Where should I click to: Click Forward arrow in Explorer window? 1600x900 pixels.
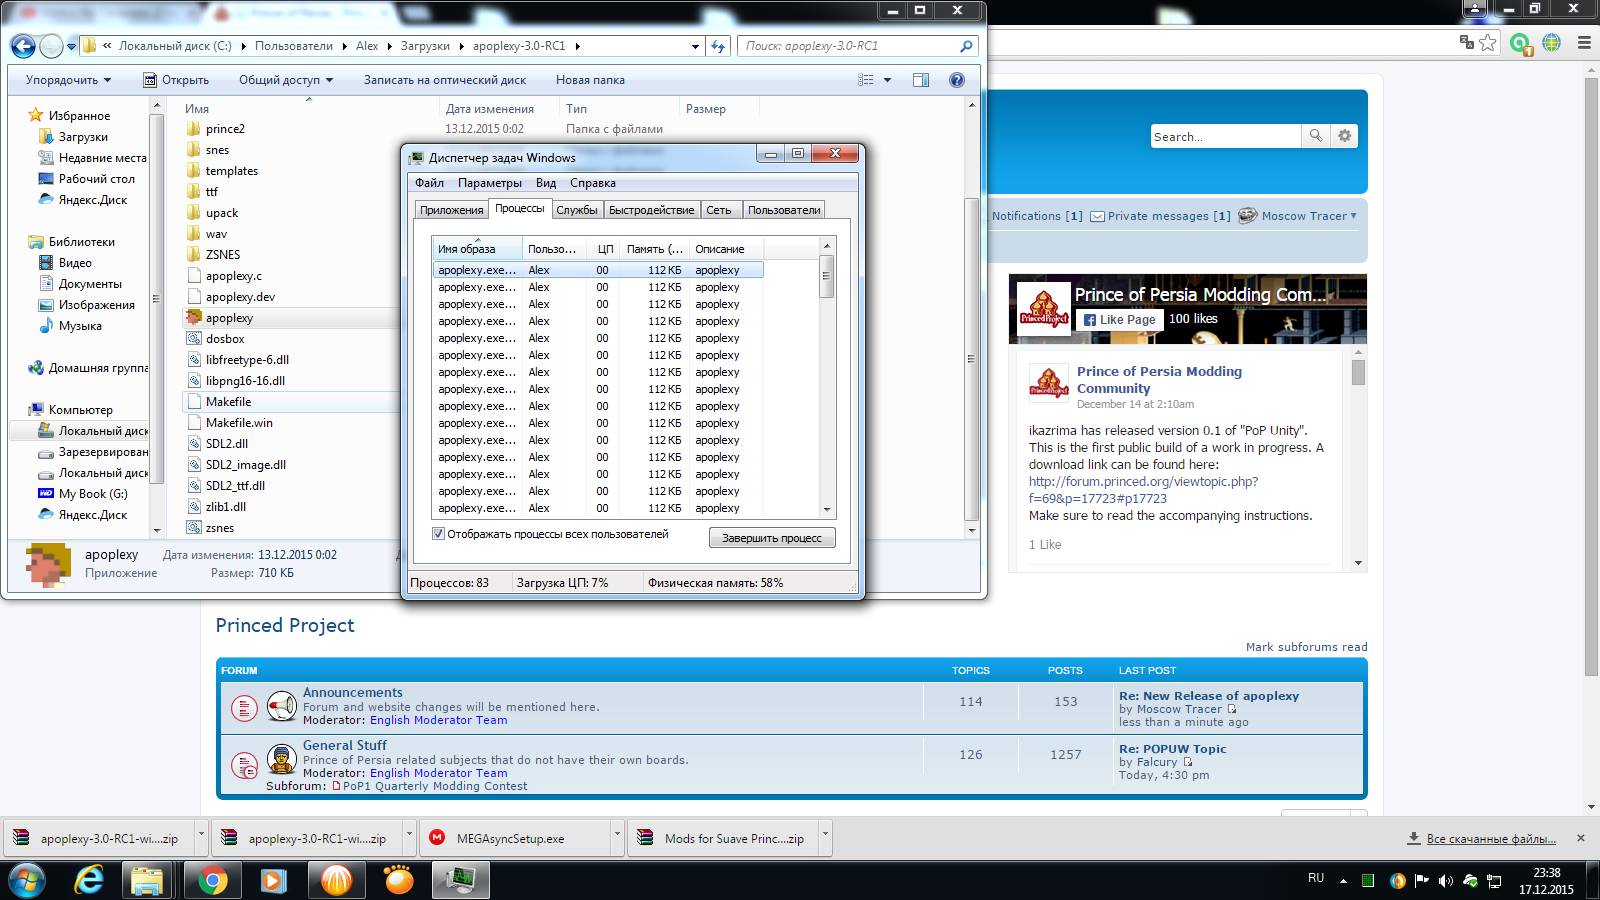(x=52, y=46)
